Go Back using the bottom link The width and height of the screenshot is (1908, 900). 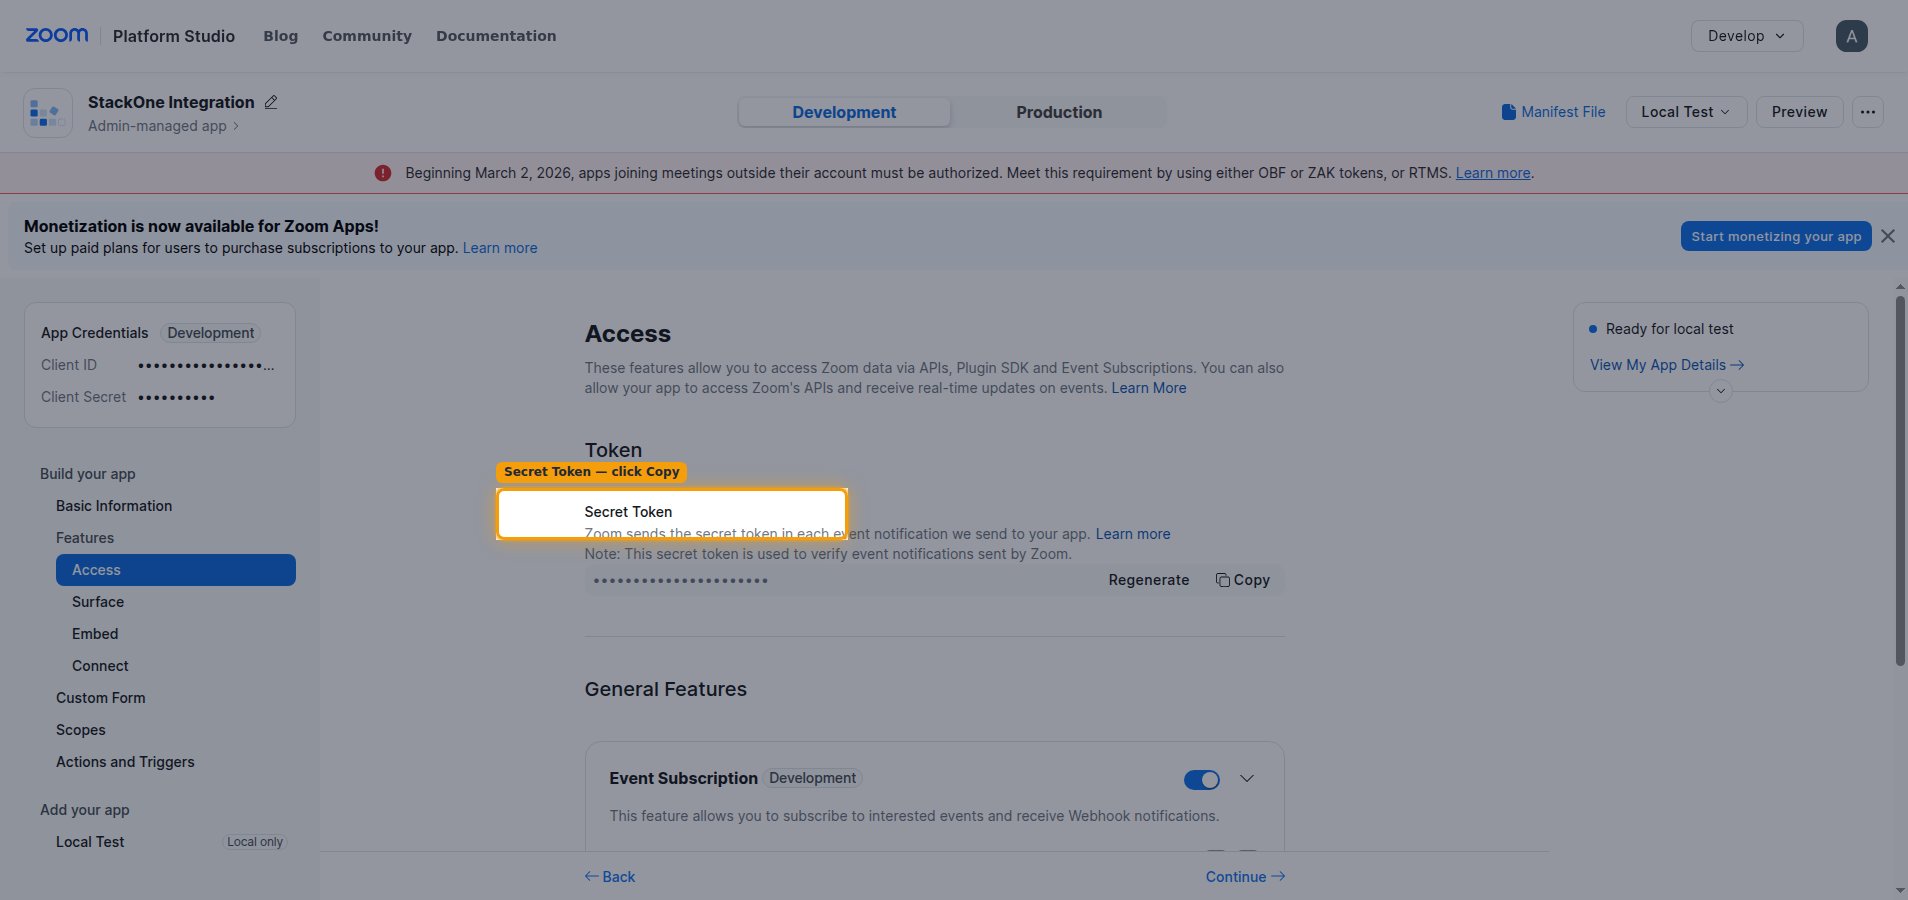pyautogui.click(x=610, y=877)
